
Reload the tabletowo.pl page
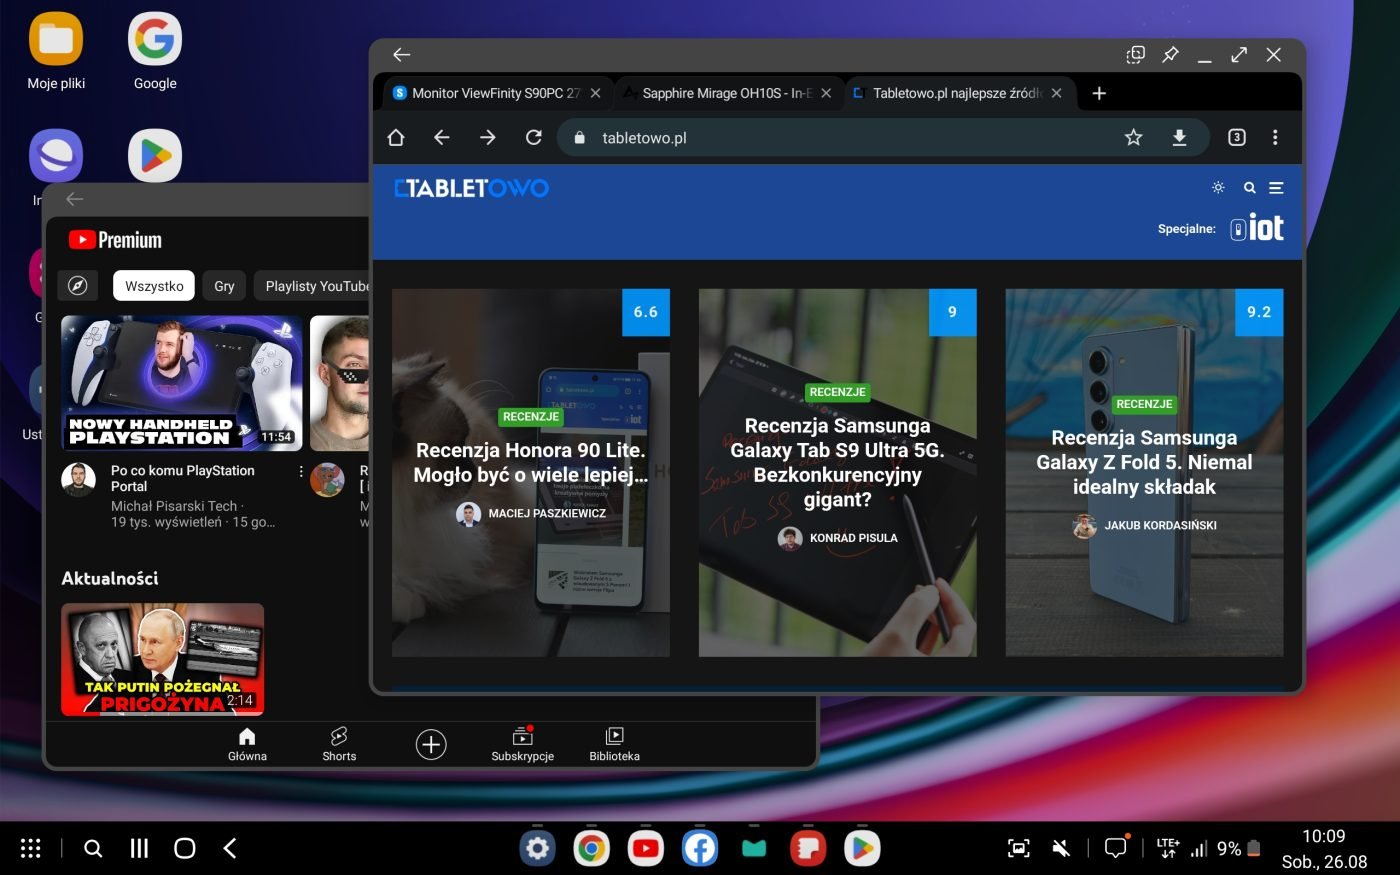click(534, 138)
